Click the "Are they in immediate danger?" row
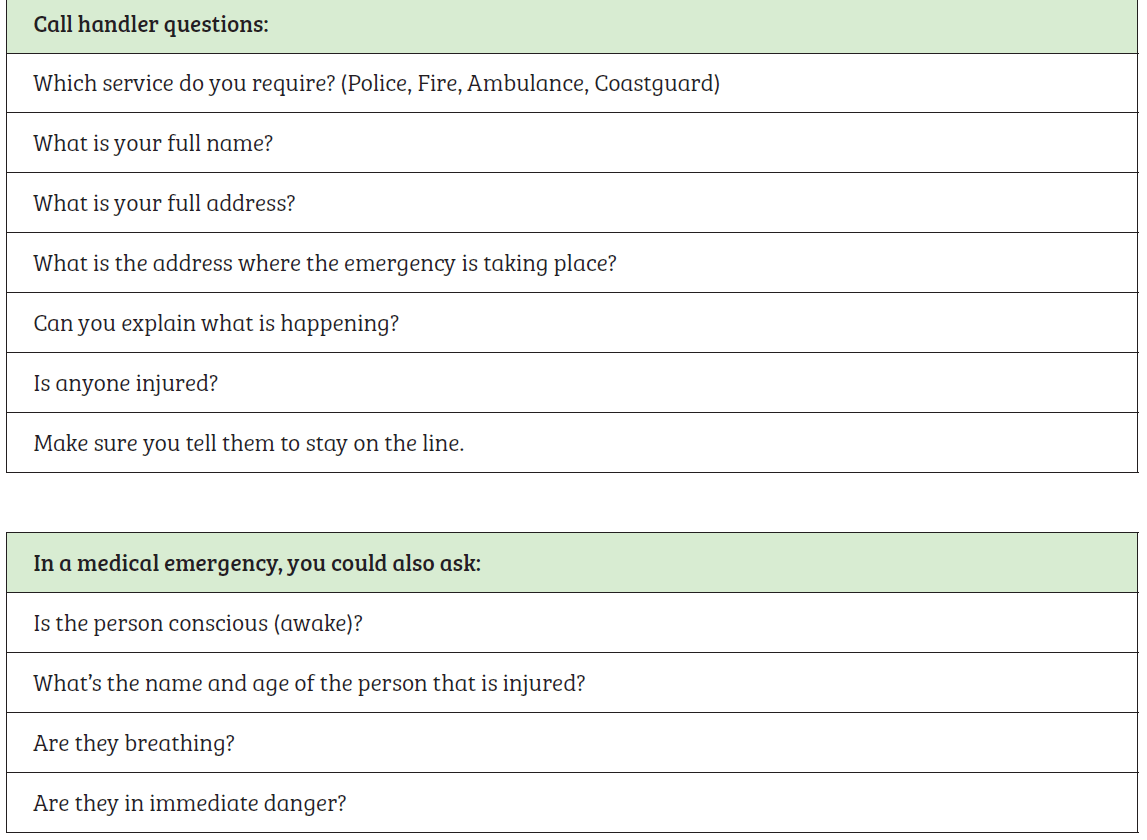The height and width of the screenshot is (840, 1147). click(x=190, y=803)
